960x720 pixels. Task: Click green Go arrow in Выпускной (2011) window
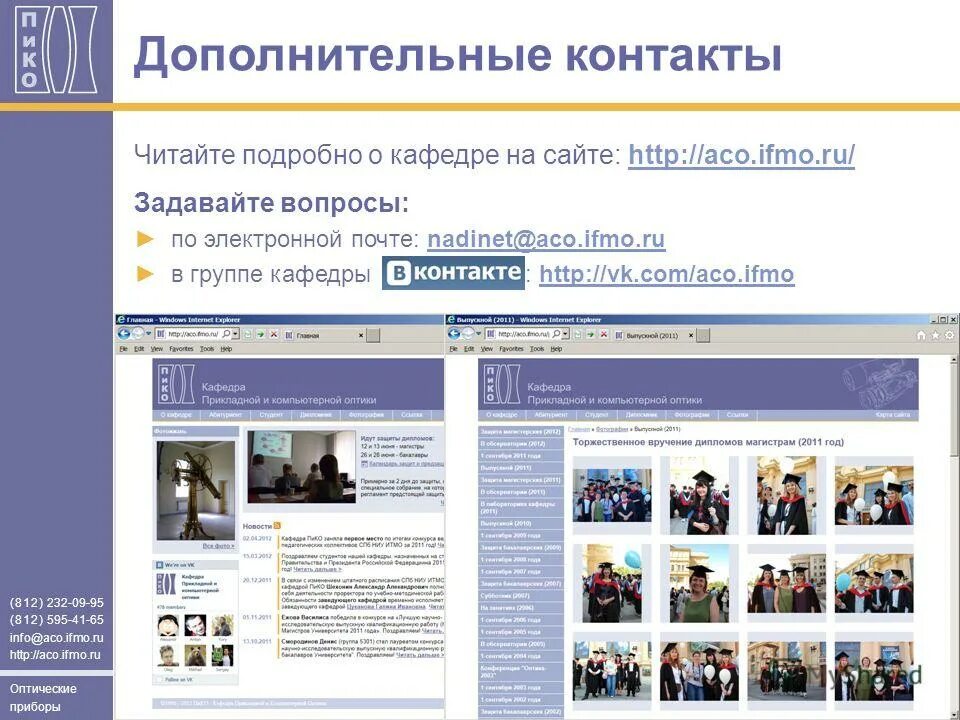(x=591, y=335)
